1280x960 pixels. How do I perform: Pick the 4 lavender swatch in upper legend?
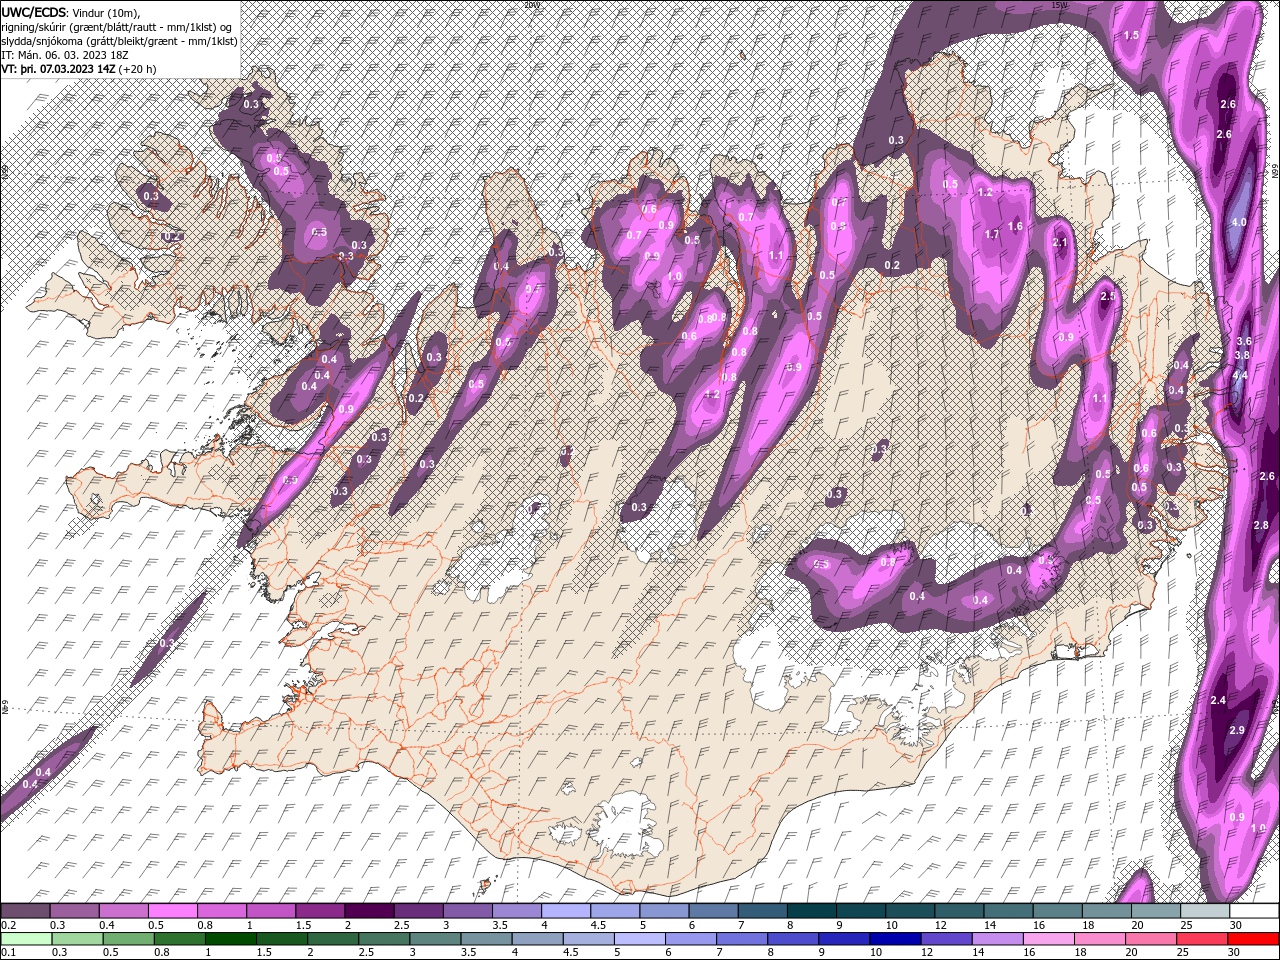point(565,911)
